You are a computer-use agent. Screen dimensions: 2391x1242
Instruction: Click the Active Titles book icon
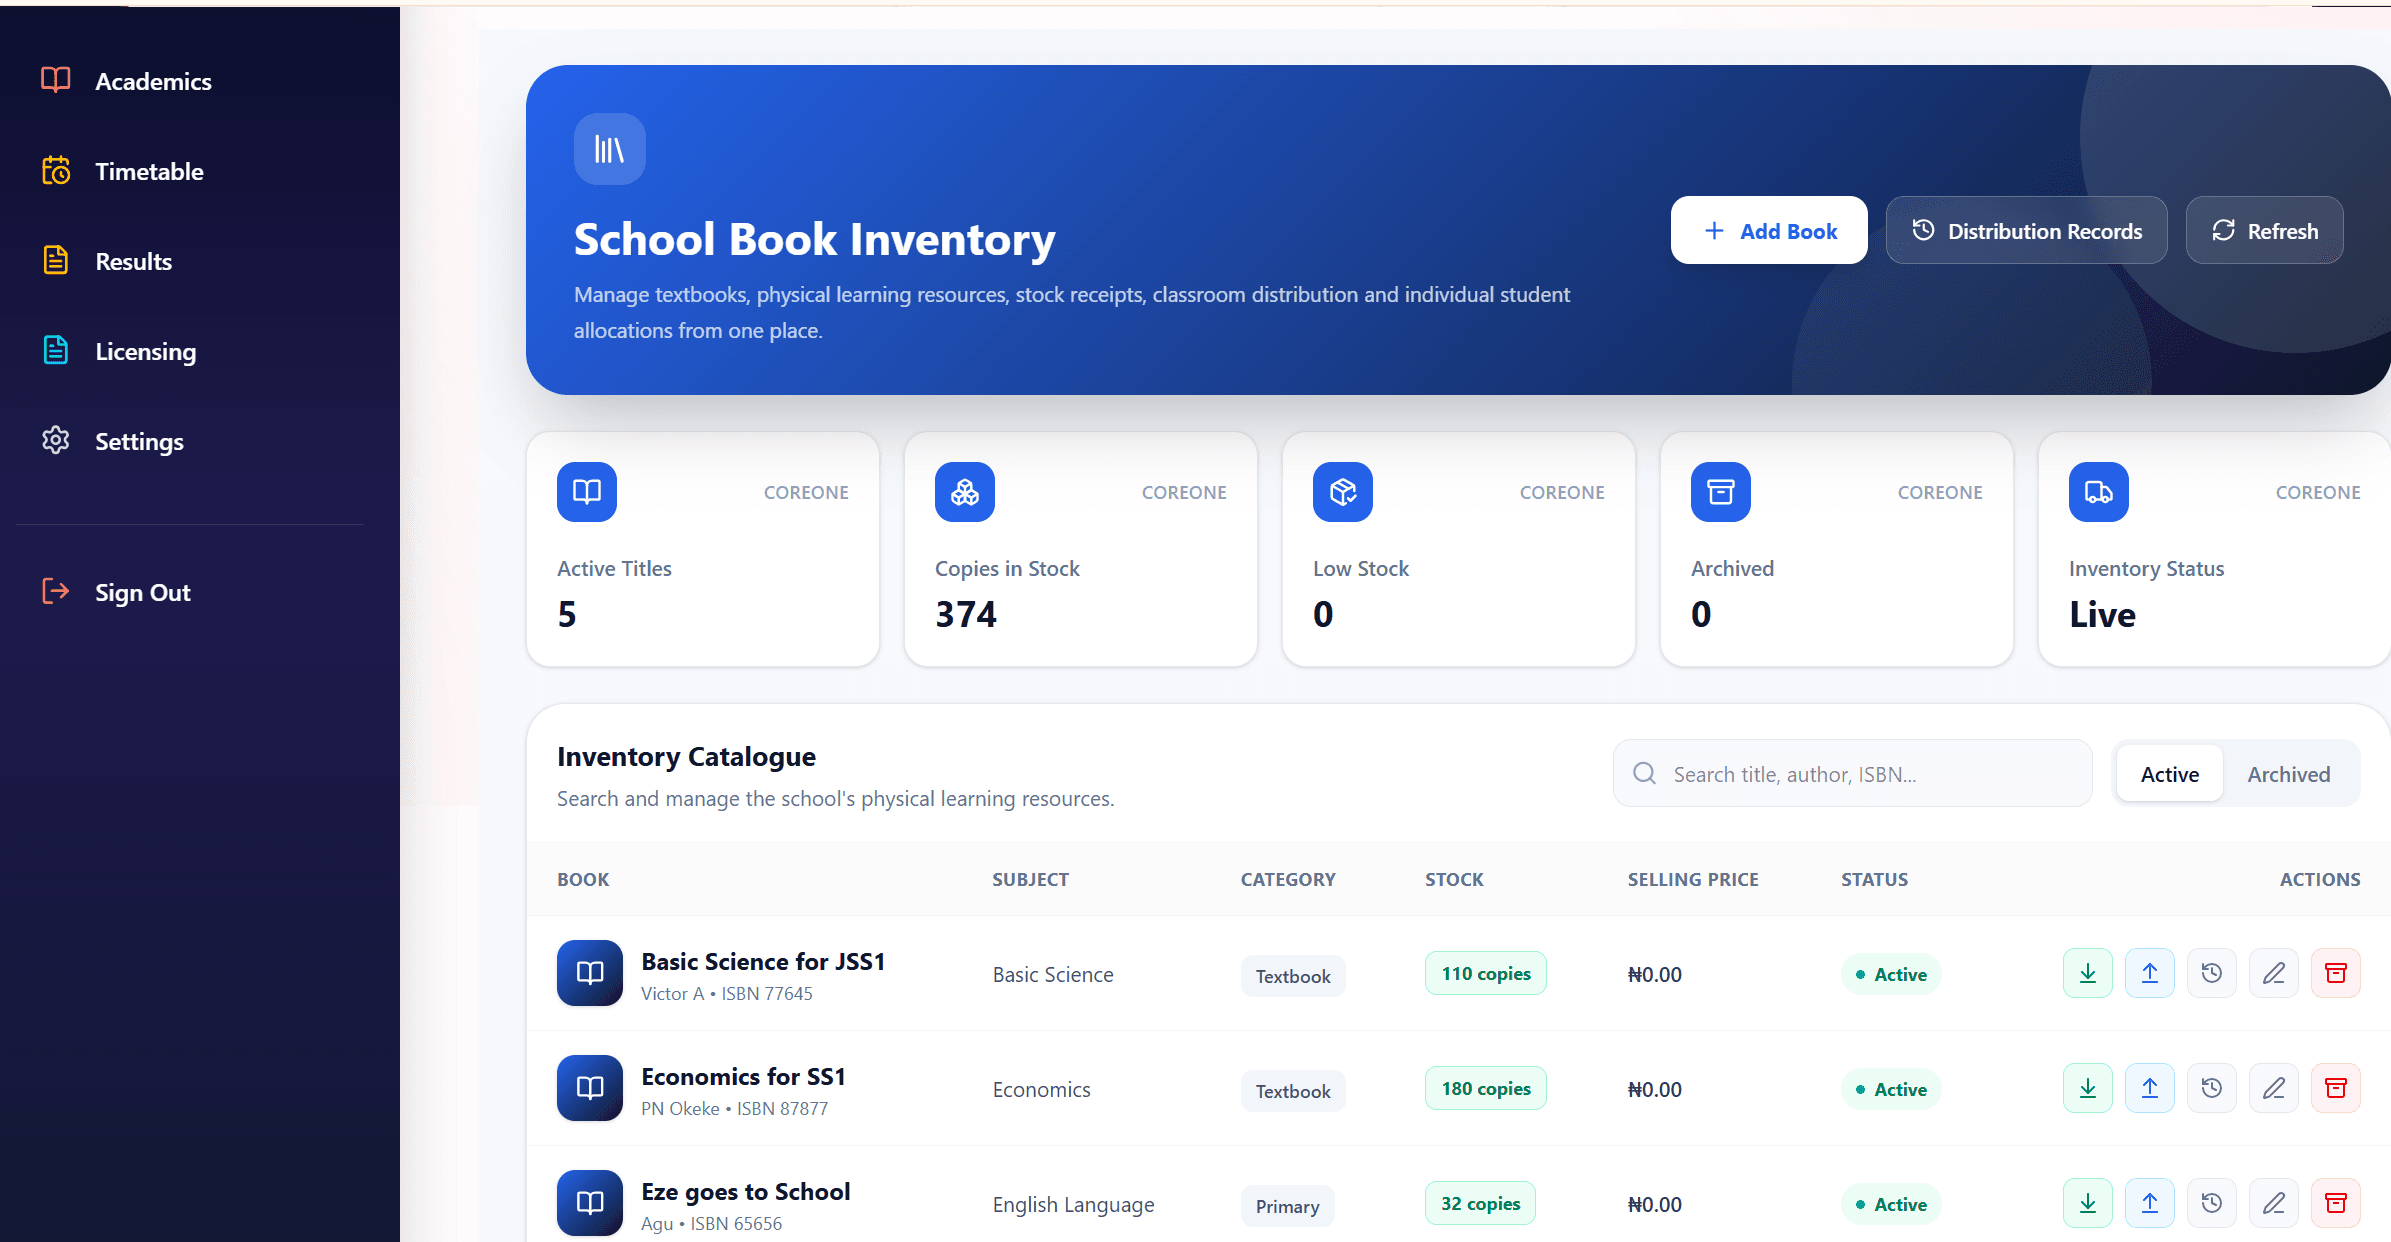pyautogui.click(x=587, y=492)
